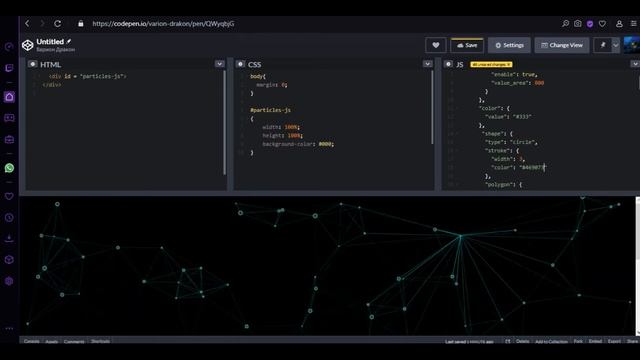The image size is (640, 360).
Task: Pin the pen with the pin icon
Action: (603, 45)
